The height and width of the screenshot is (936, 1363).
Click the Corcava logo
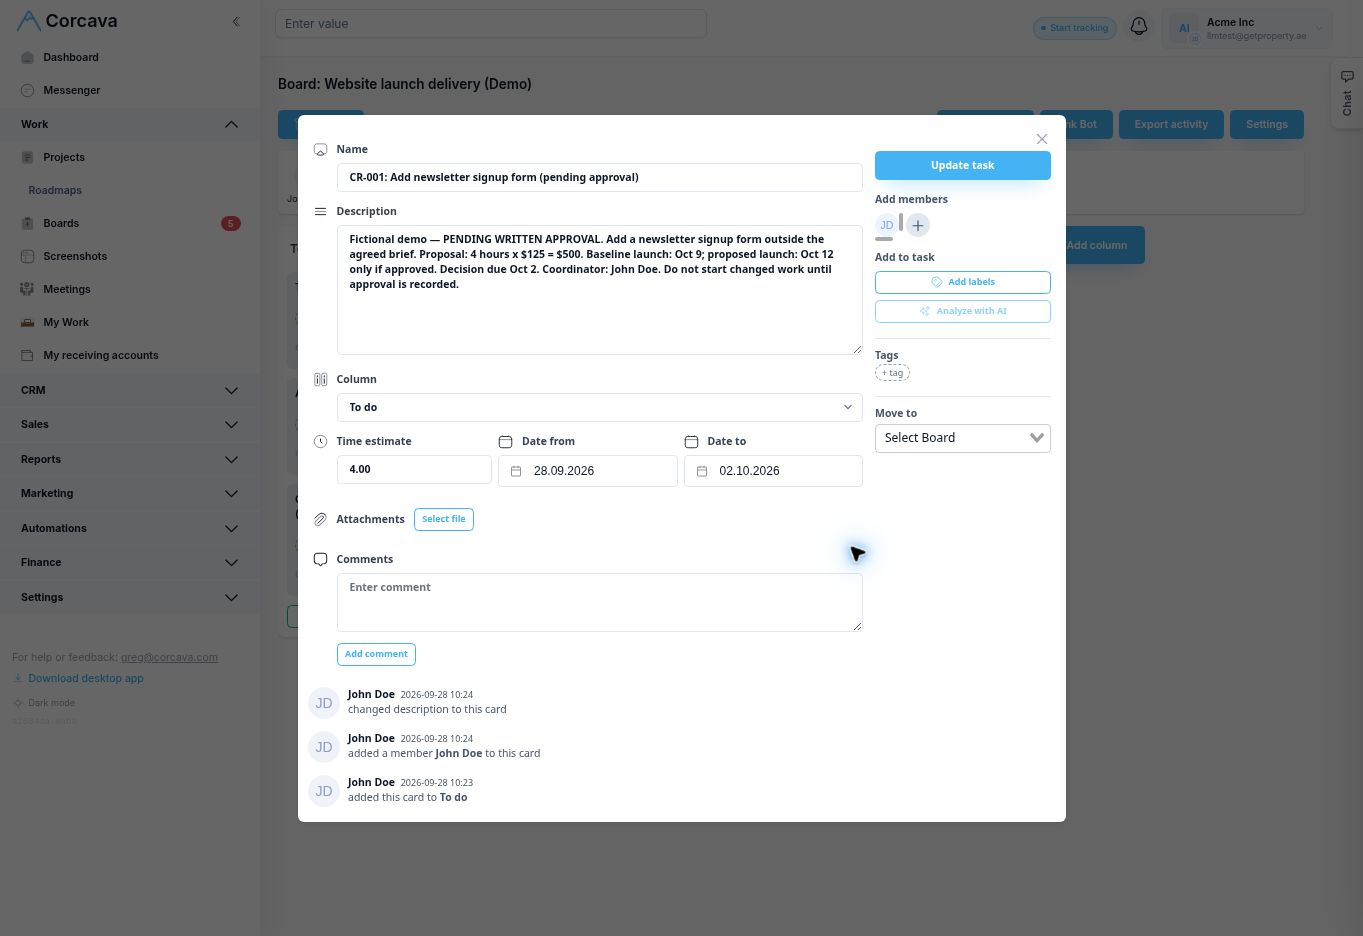(x=68, y=21)
